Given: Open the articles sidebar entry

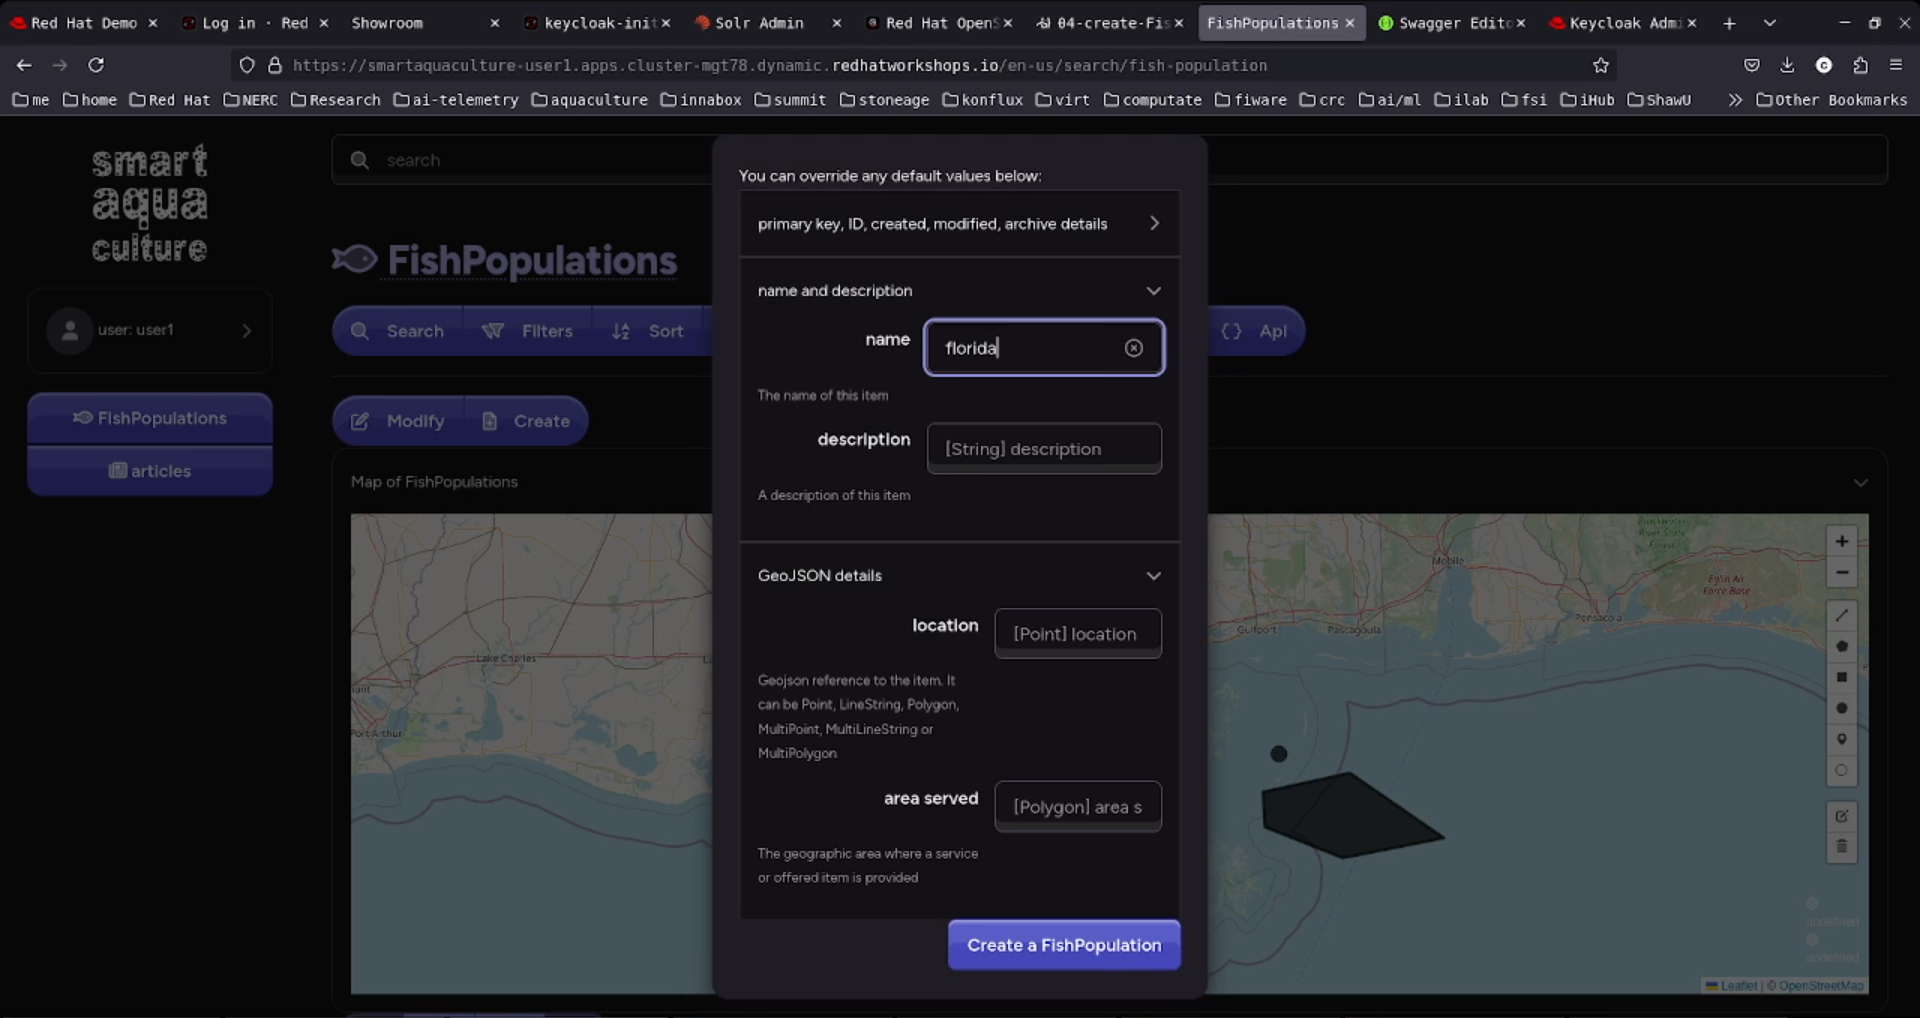Looking at the screenshot, I should 149,470.
